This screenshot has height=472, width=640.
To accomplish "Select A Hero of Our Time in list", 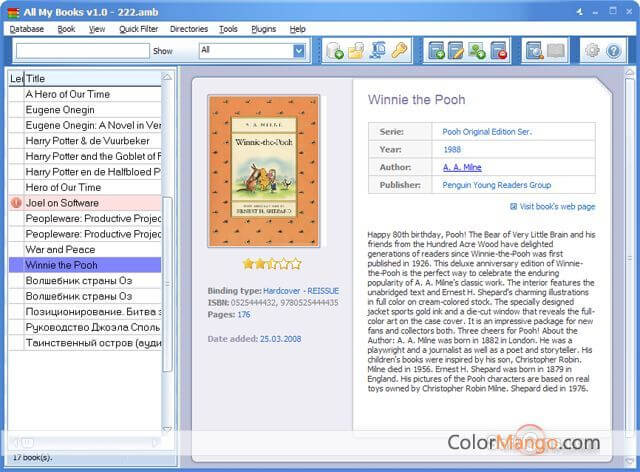I will coord(85,94).
